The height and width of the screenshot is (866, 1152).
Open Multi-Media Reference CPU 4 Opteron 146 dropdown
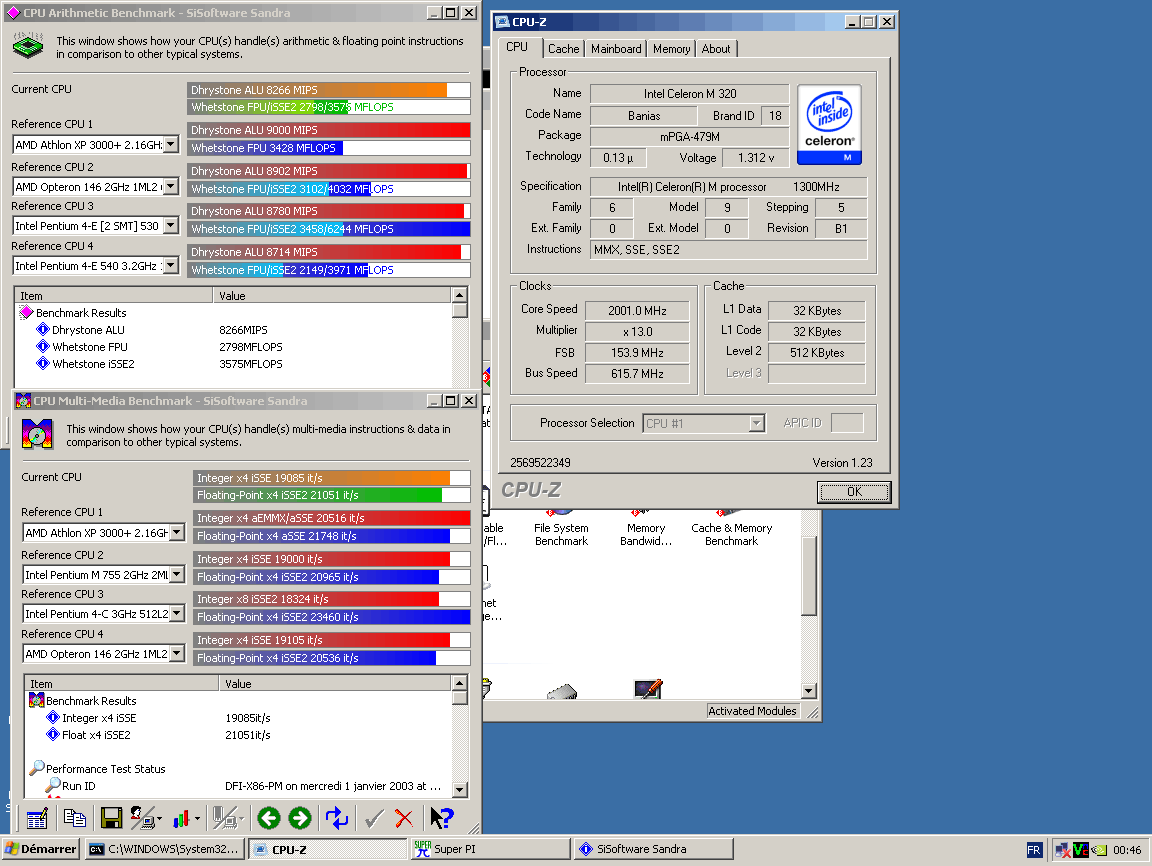click(x=177, y=653)
